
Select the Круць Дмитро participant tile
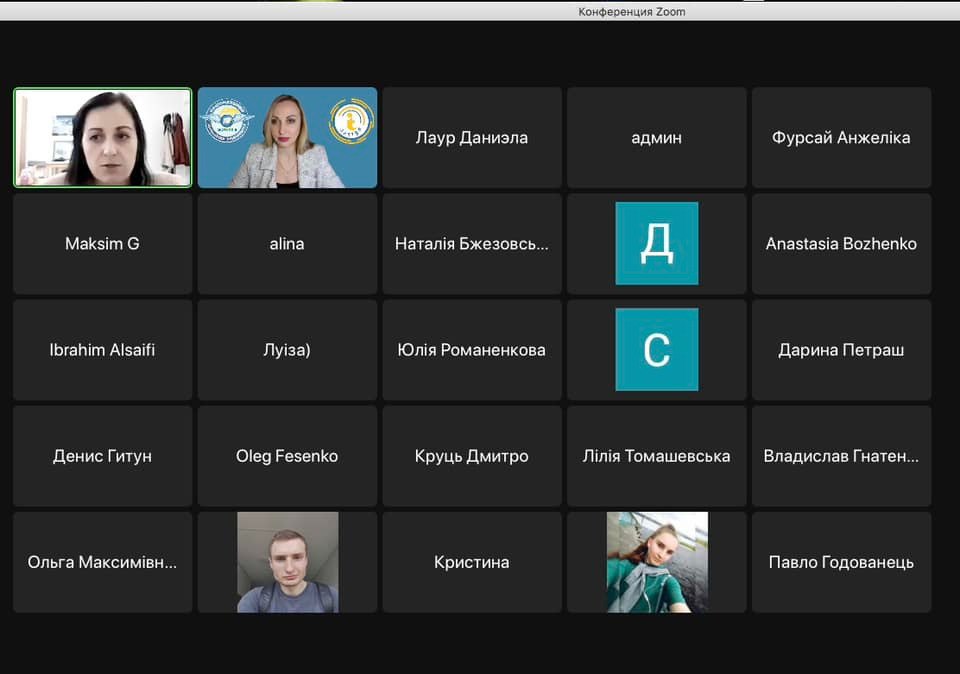point(472,456)
